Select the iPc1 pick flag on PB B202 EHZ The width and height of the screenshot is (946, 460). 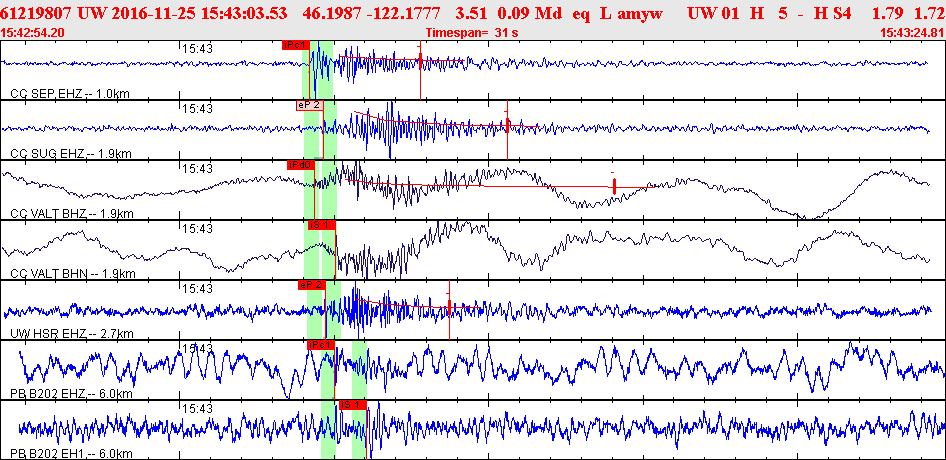(x=321, y=345)
